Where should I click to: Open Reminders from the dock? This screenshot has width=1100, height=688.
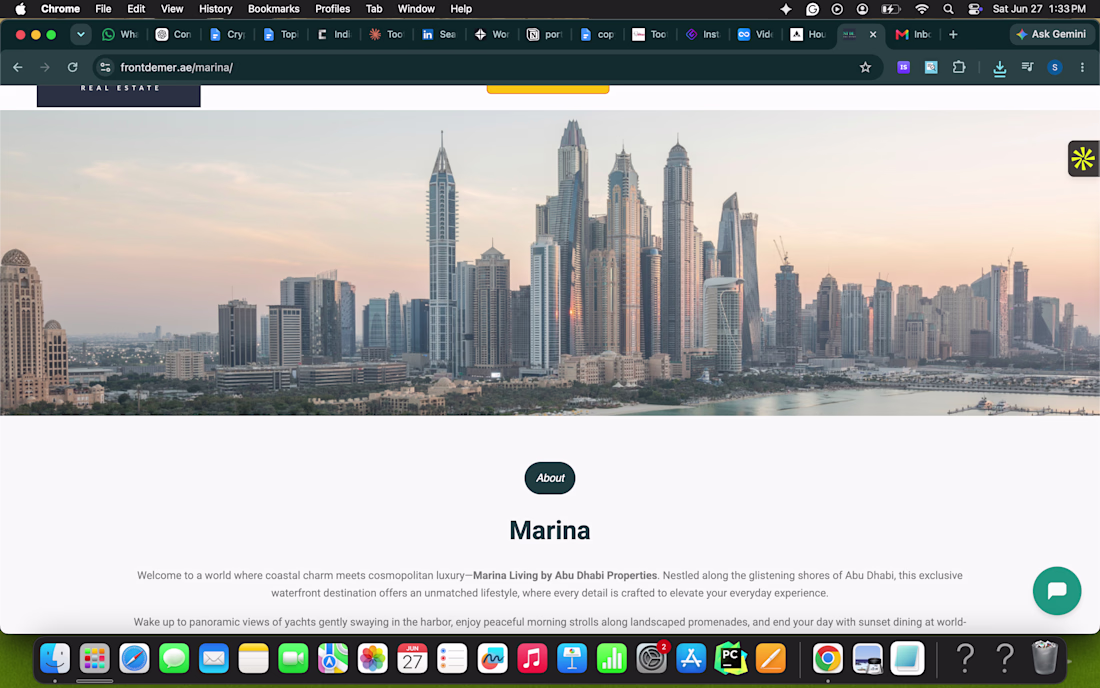click(452, 659)
